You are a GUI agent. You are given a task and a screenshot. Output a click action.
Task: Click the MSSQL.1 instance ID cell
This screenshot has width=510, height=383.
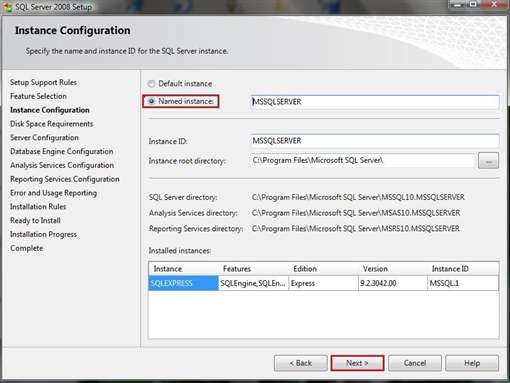pyautogui.click(x=463, y=283)
